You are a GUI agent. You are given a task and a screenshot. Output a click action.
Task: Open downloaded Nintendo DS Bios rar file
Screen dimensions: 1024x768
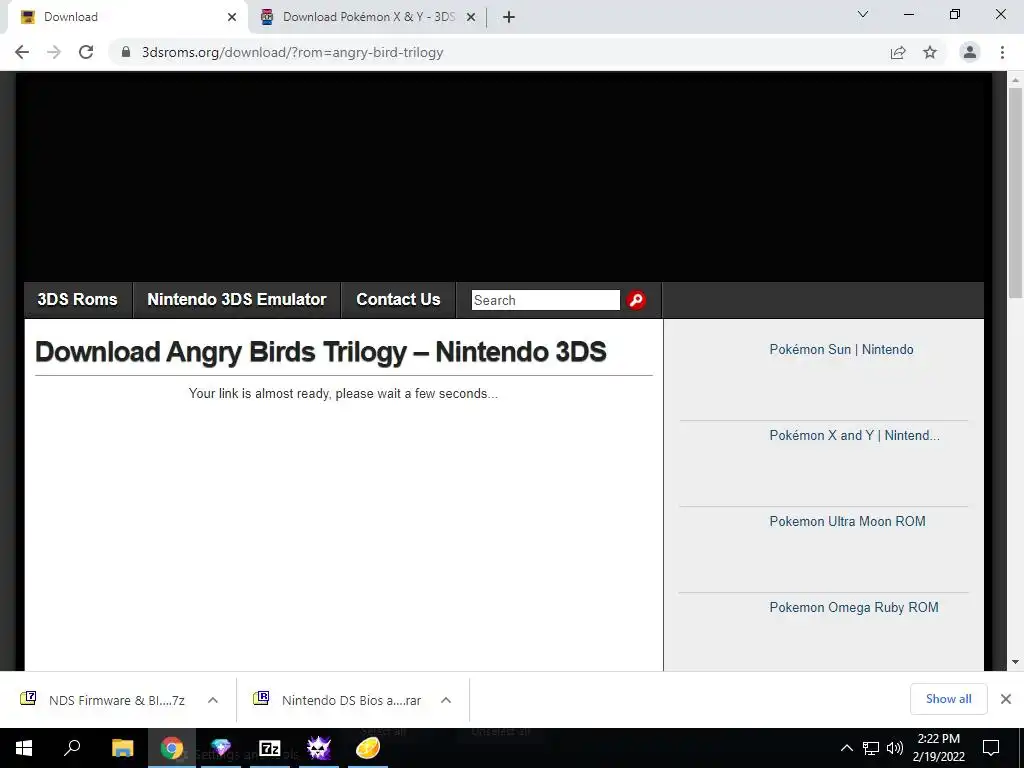338,700
